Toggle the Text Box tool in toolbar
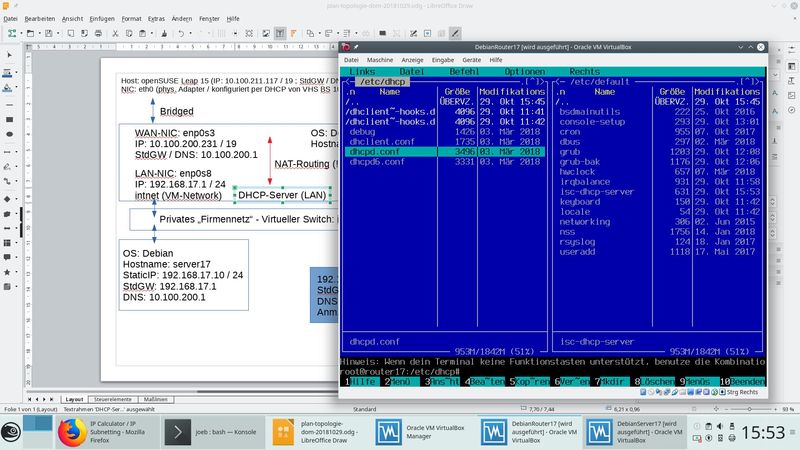 [x=280, y=33]
